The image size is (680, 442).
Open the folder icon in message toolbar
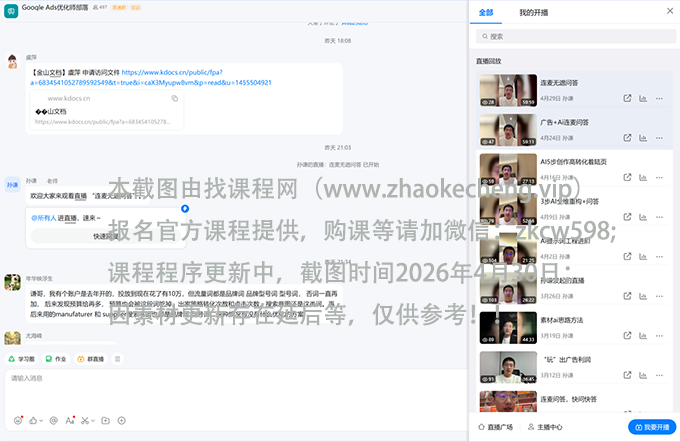[104, 420]
